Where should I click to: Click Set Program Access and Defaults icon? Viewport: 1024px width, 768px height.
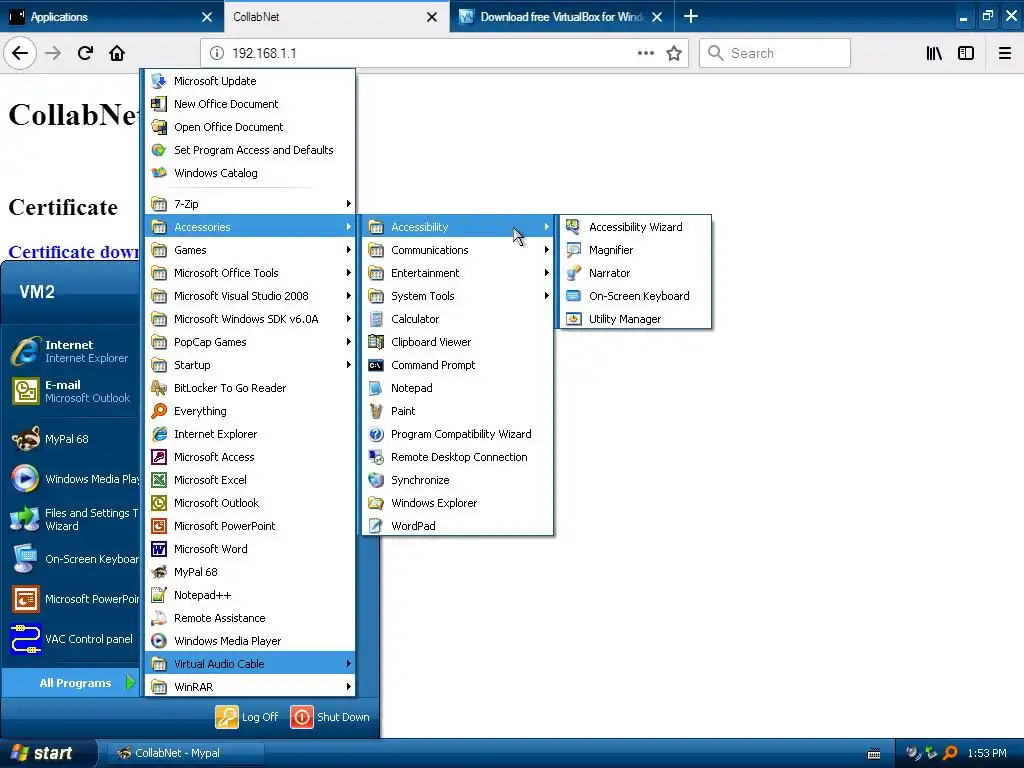pos(159,150)
